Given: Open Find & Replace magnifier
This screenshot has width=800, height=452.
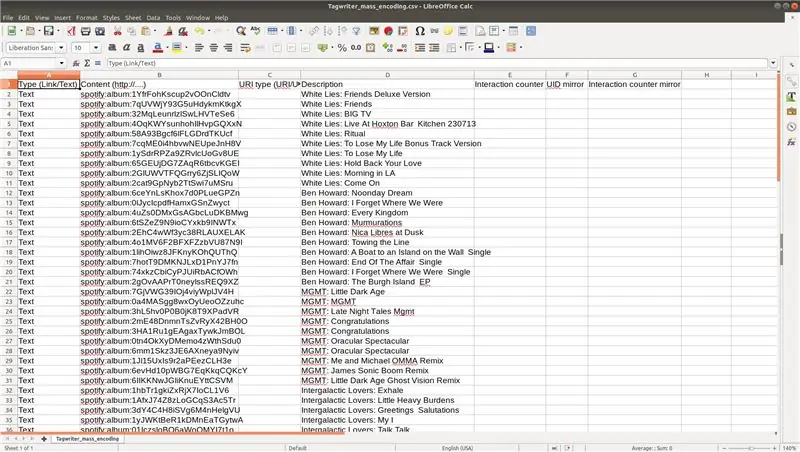Looking at the screenshot, I should pos(241,31).
